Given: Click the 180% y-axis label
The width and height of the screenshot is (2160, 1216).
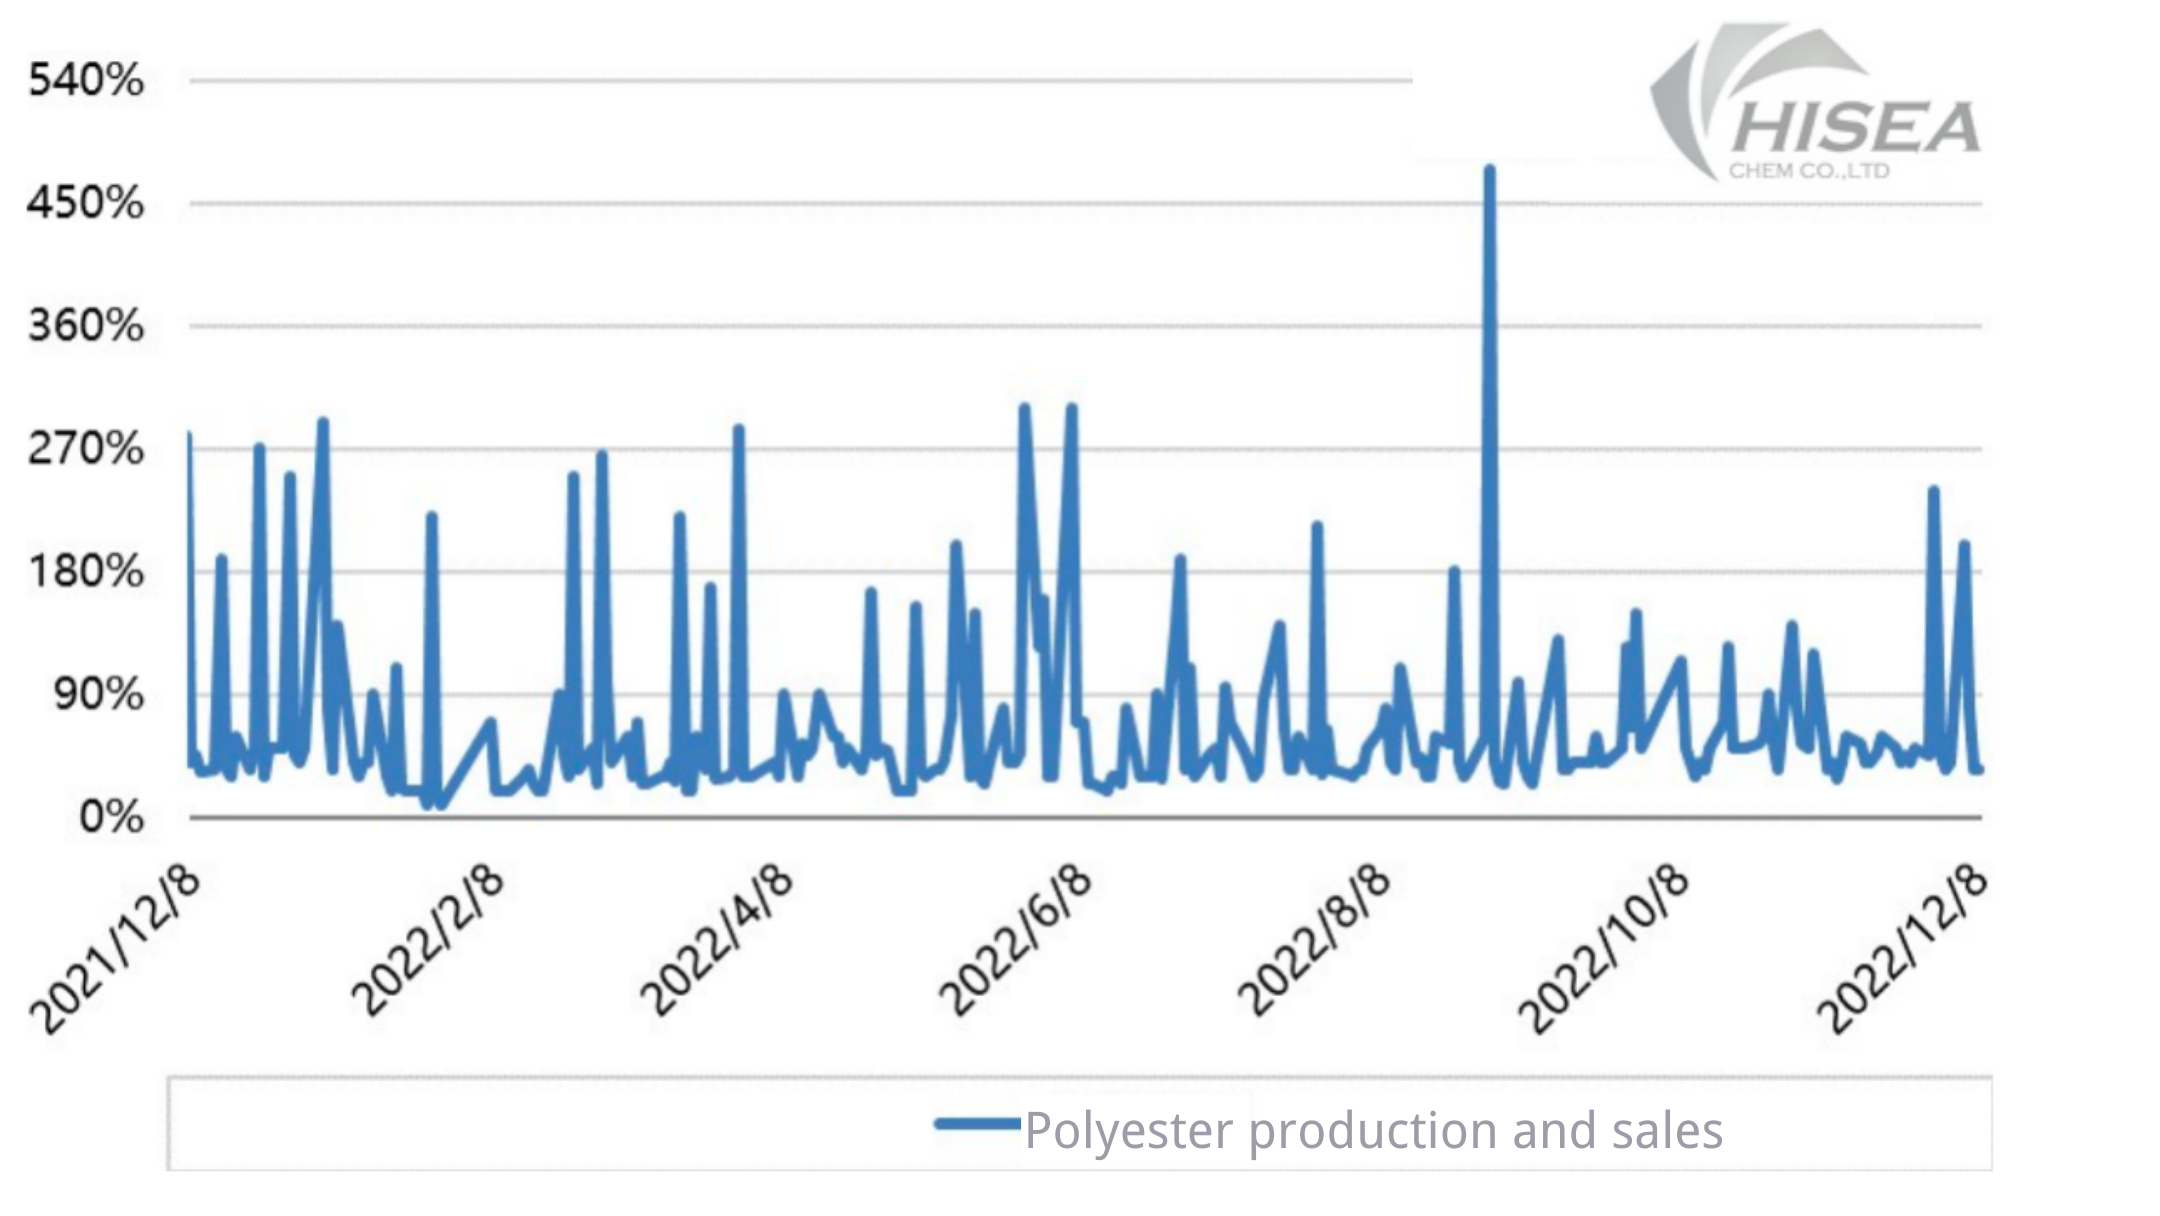Looking at the screenshot, I should pyautogui.click(x=86, y=572).
